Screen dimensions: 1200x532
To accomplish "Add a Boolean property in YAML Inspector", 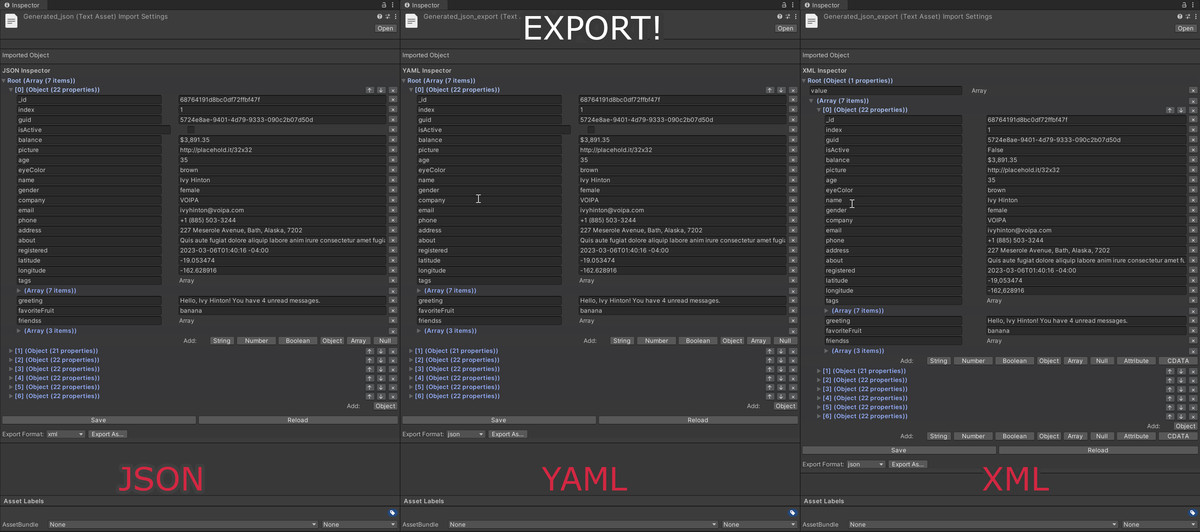I will (698, 340).
